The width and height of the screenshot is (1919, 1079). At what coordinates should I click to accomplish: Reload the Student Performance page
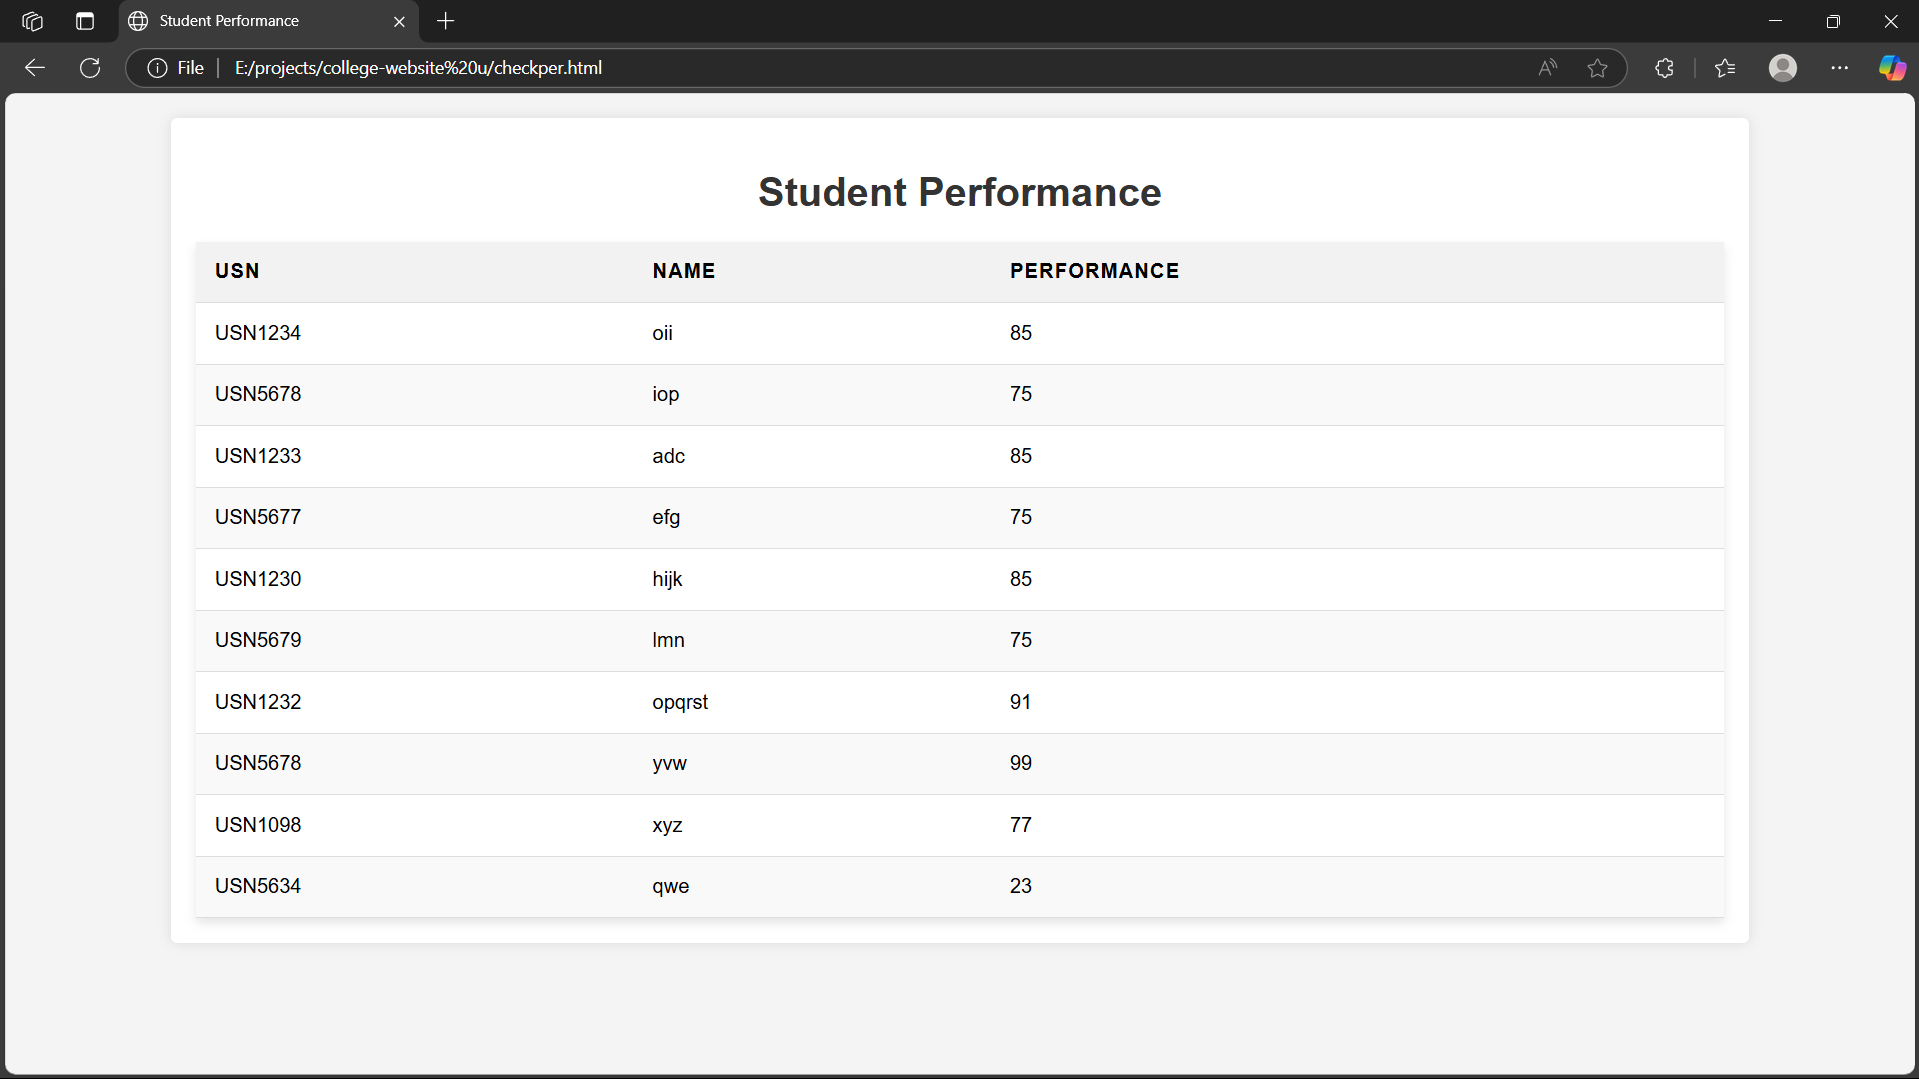(90, 68)
